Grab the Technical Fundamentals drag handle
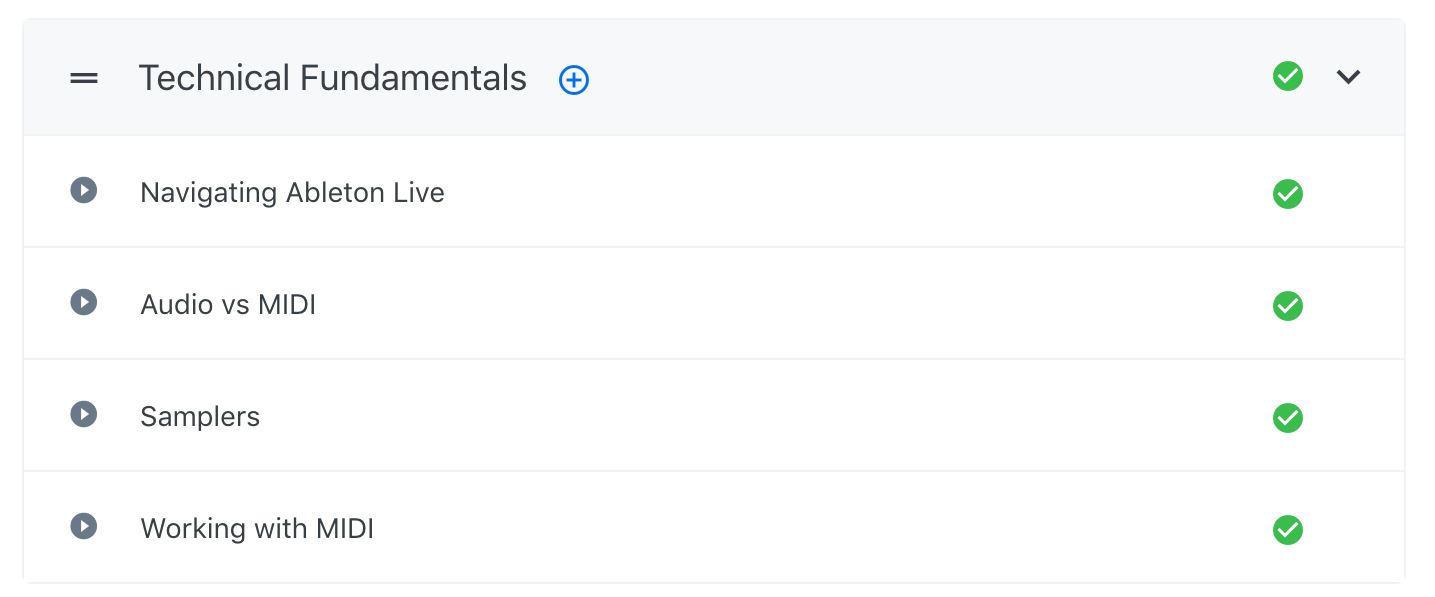The width and height of the screenshot is (1435, 597). click(x=84, y=78)
